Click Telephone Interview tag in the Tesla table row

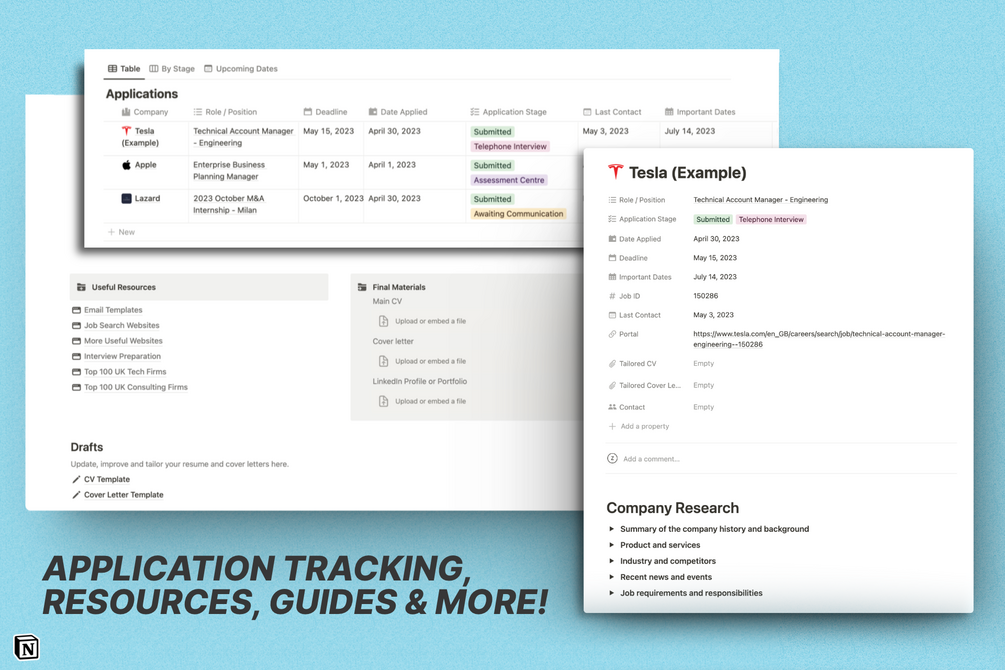(x=510, y=146)
